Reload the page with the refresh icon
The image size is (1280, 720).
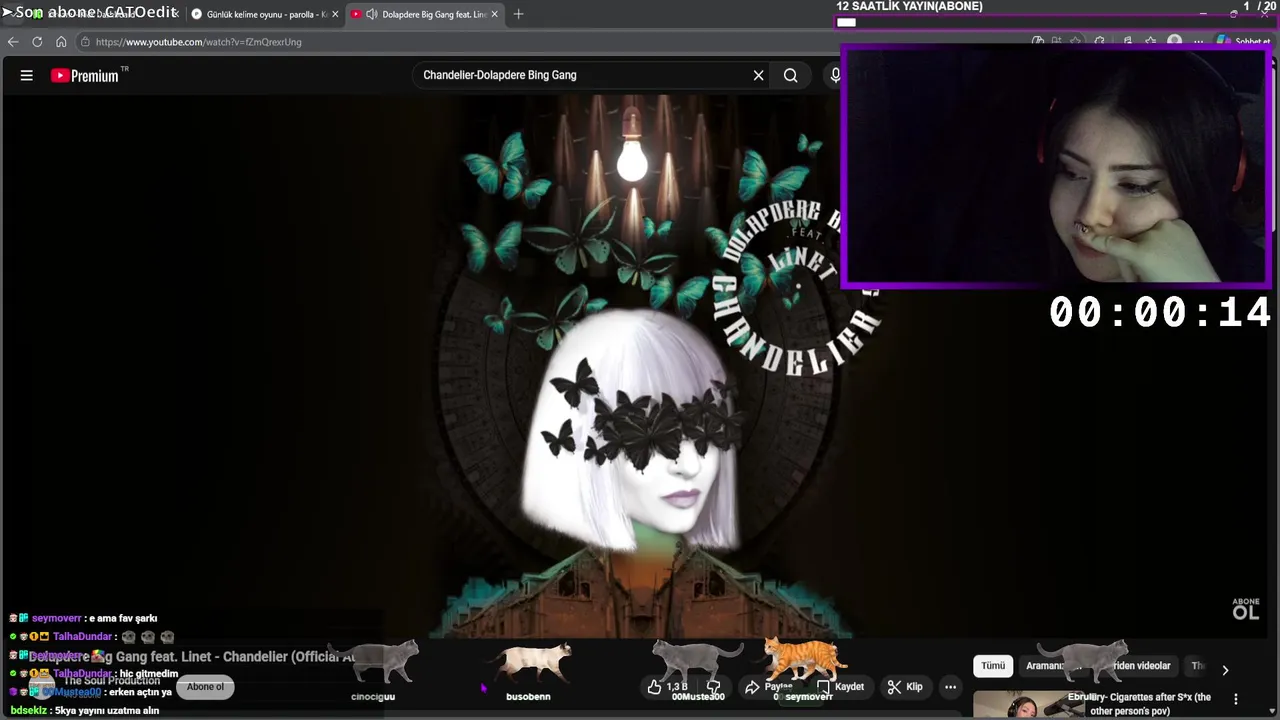[37, 42]
